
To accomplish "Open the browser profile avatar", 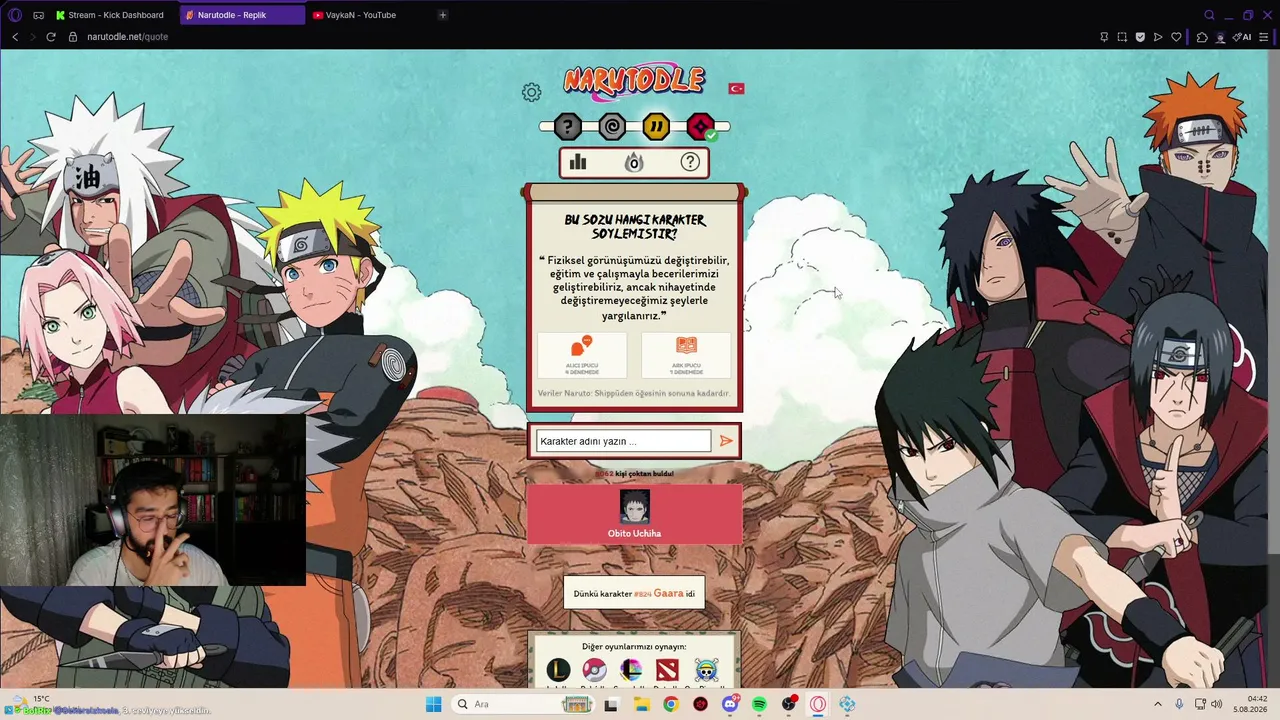I will click(x=1220, y=37).
